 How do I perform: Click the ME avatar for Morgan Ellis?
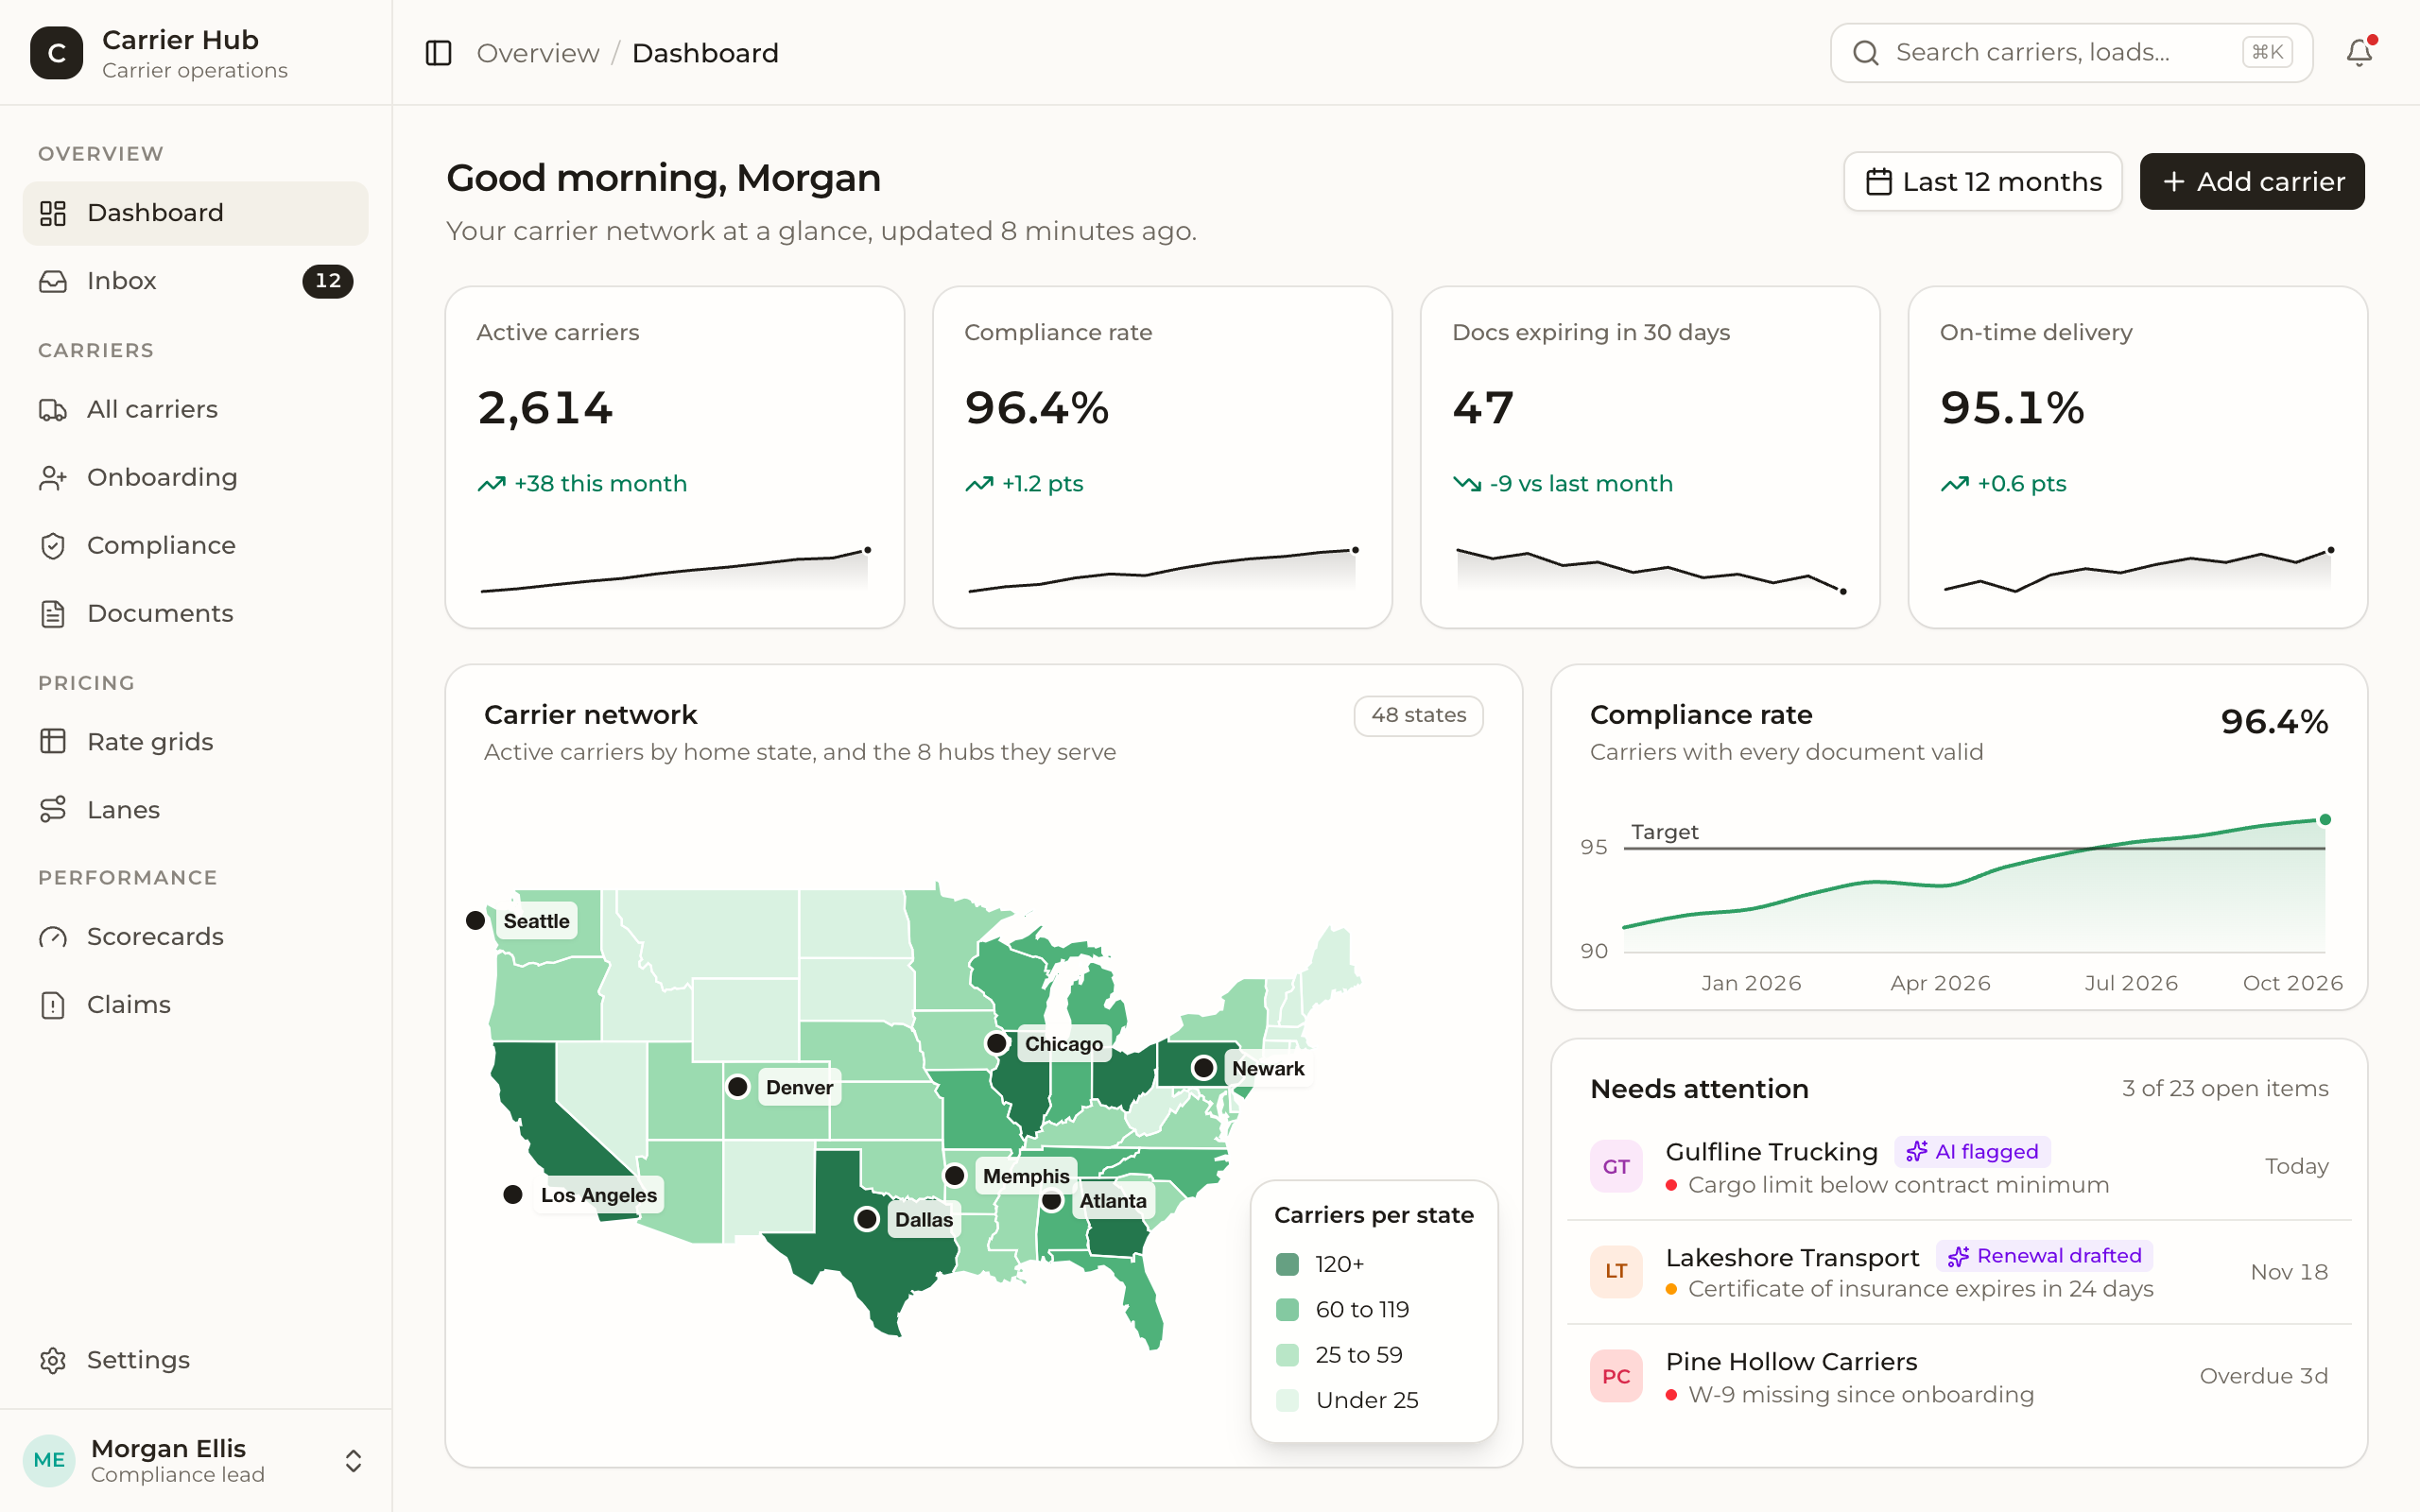[x=49, y=1460]
